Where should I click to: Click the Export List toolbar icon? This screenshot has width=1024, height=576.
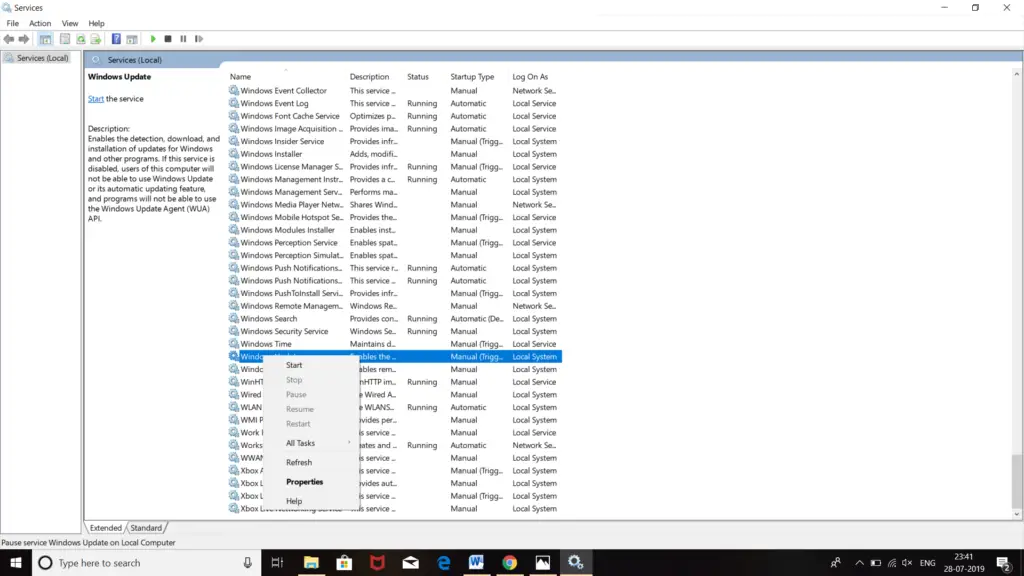[96, 39]
